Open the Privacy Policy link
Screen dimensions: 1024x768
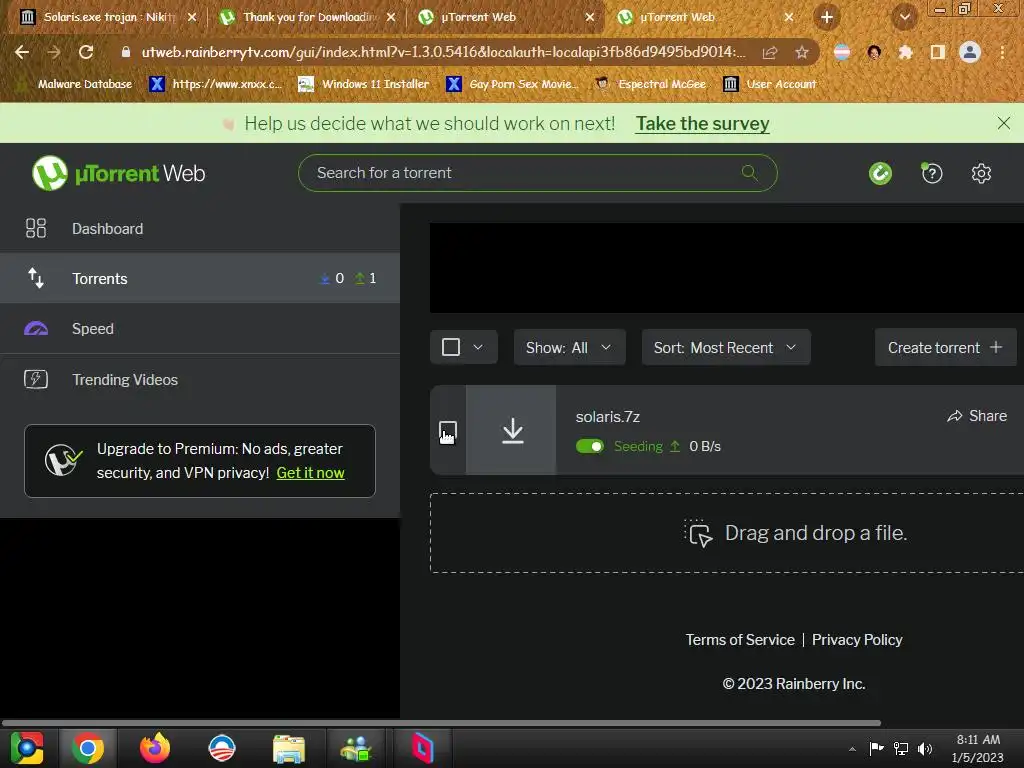[x=857, y=639]
